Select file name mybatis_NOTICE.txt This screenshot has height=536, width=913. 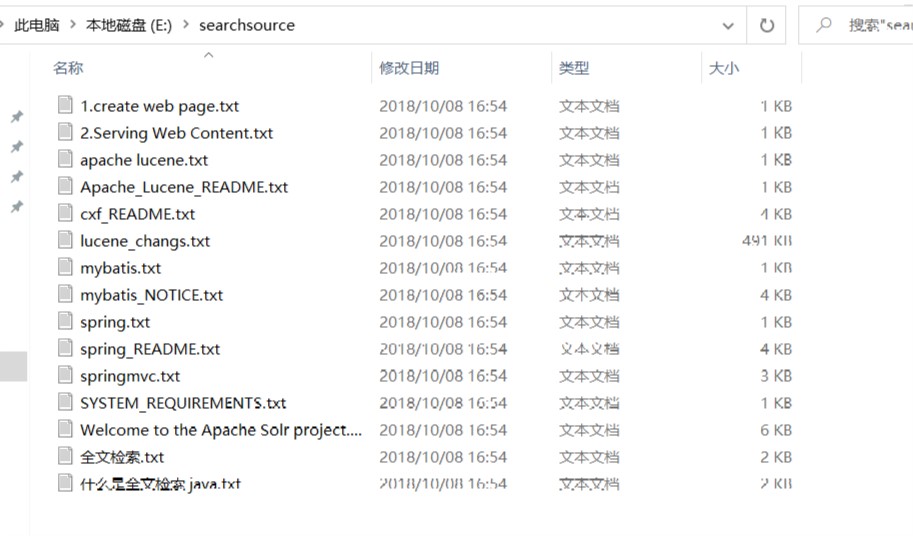coord(151,295)
